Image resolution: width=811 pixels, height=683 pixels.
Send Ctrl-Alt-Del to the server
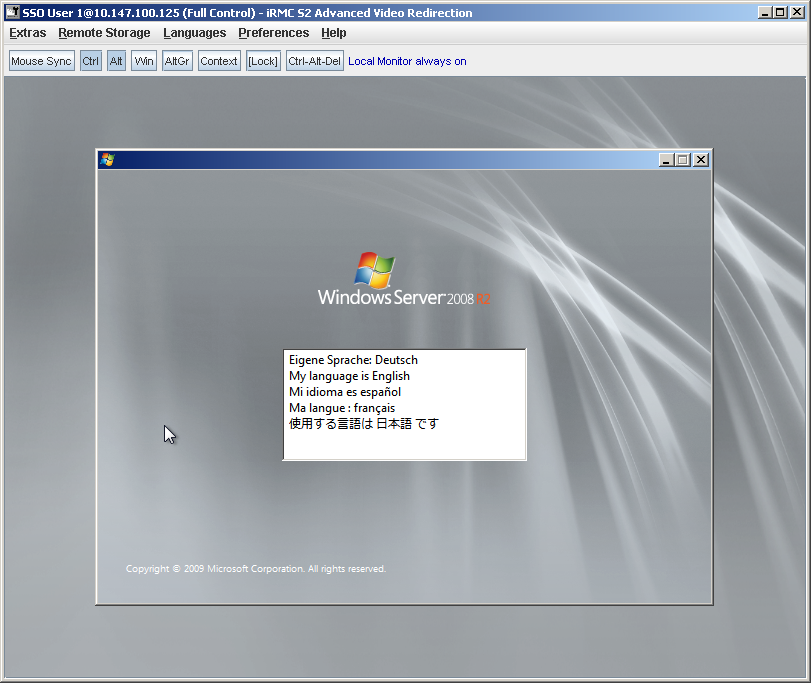tap(314, 61)
